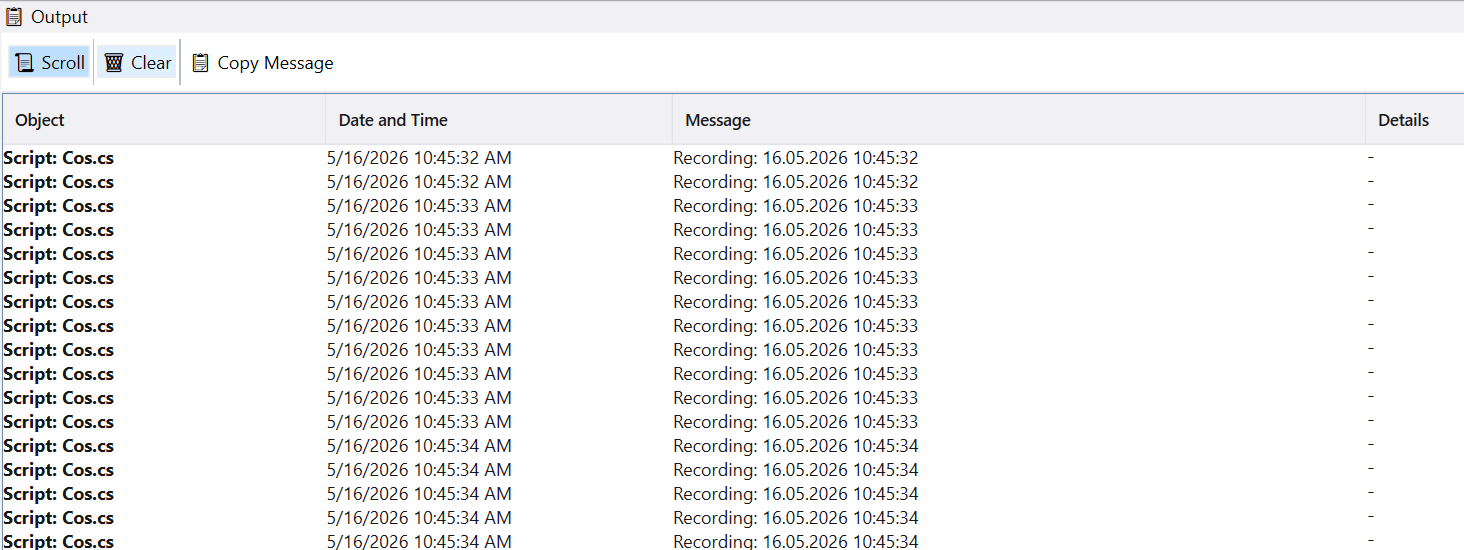The image size is (1464, 550).
Task: Sort by the Object column header
Action: [164, 120]
